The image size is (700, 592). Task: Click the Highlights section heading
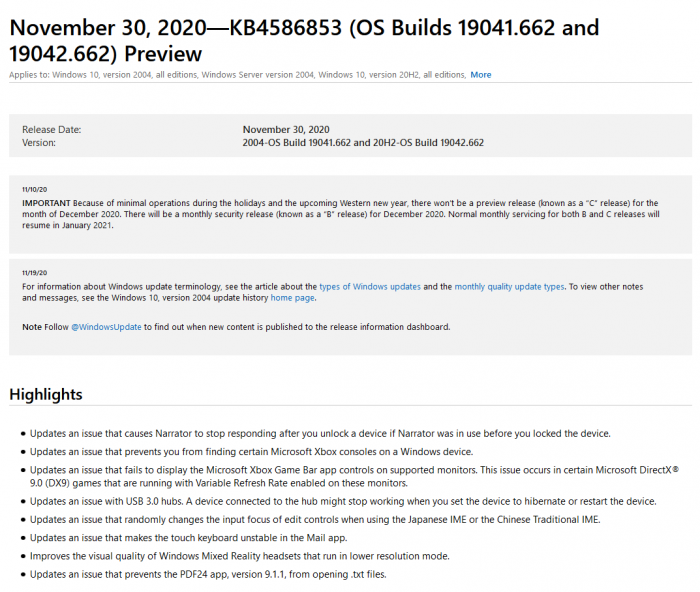point(46,394)
